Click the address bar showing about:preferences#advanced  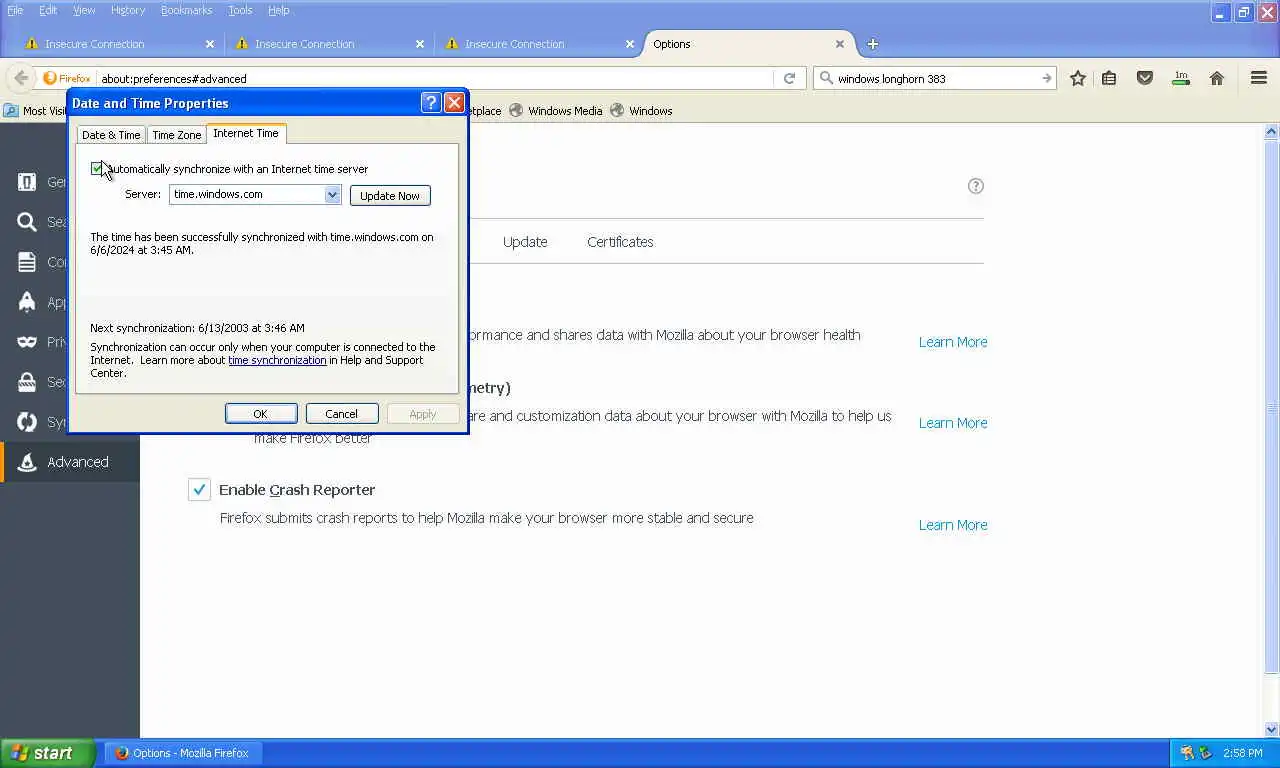(435, 78)
